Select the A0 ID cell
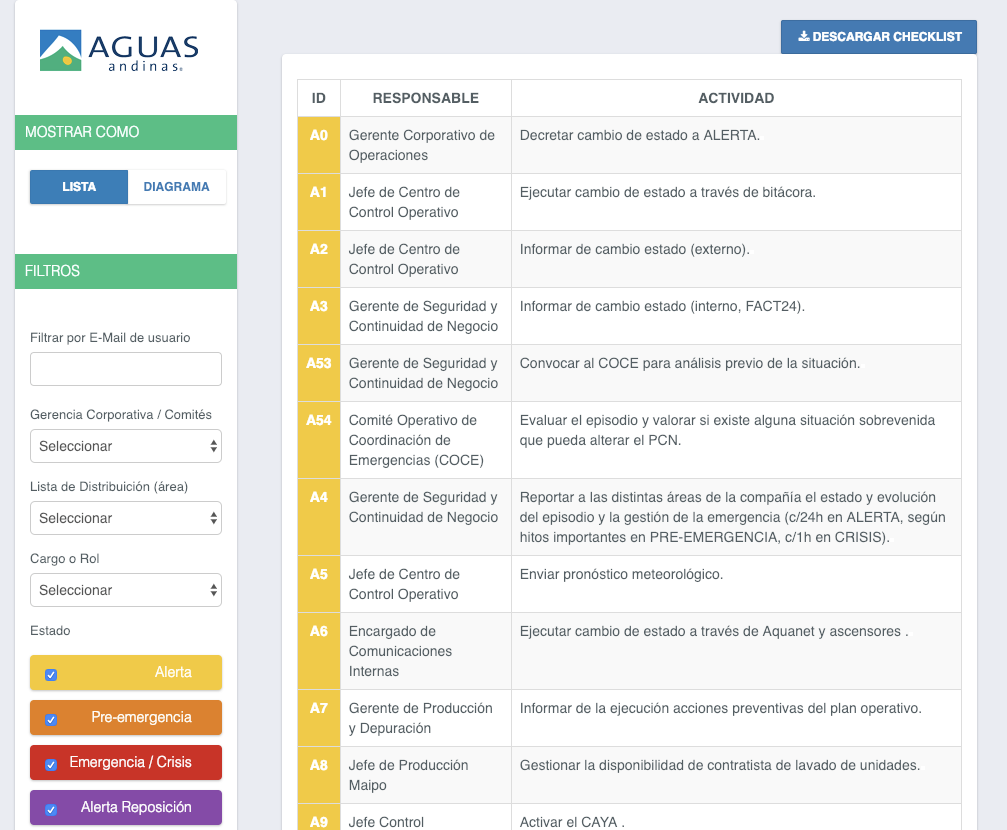 pyautogui.click(x=319, y=145)
